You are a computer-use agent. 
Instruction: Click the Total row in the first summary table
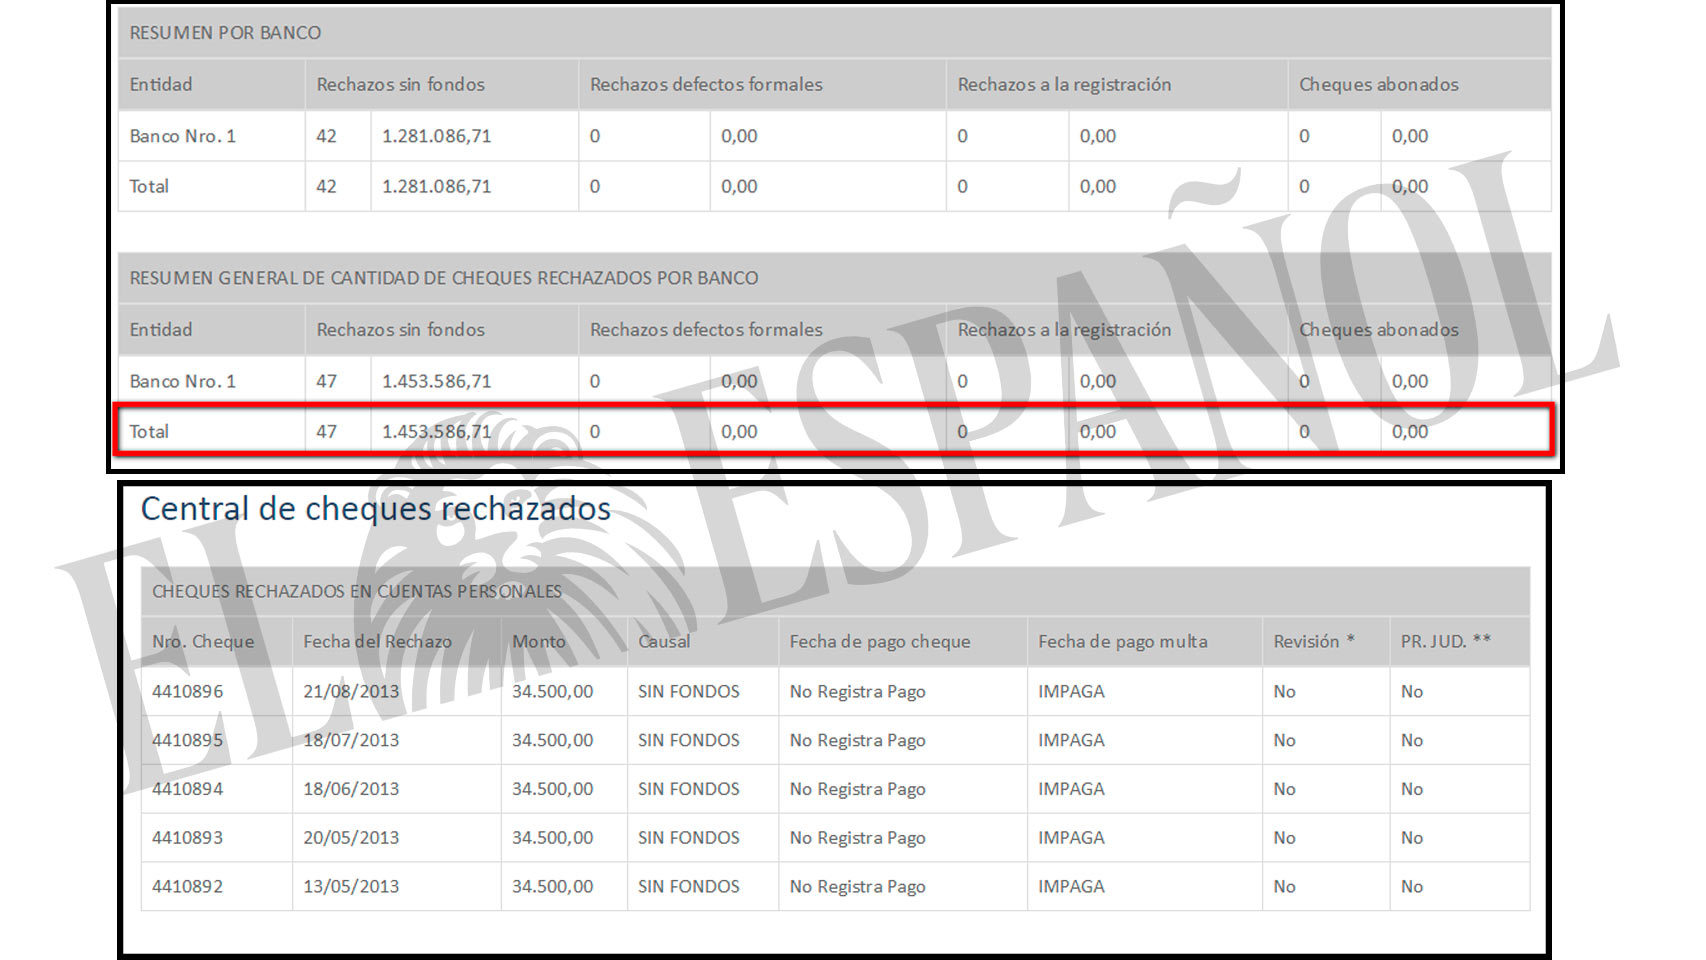pos(150,186)
